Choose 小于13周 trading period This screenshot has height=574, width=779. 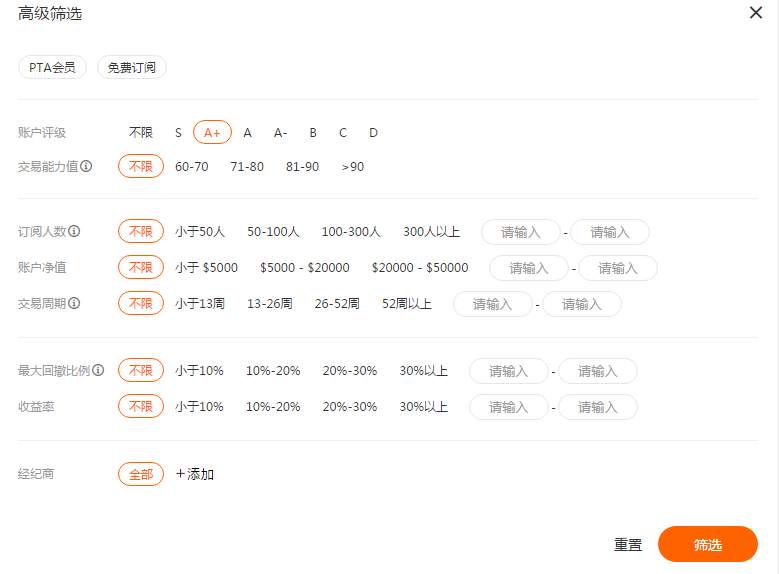(x=200, y=303)
